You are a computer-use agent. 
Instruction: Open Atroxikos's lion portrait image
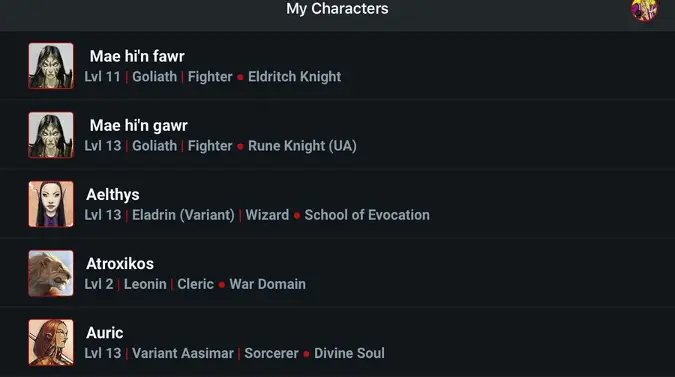coord(51,273)
